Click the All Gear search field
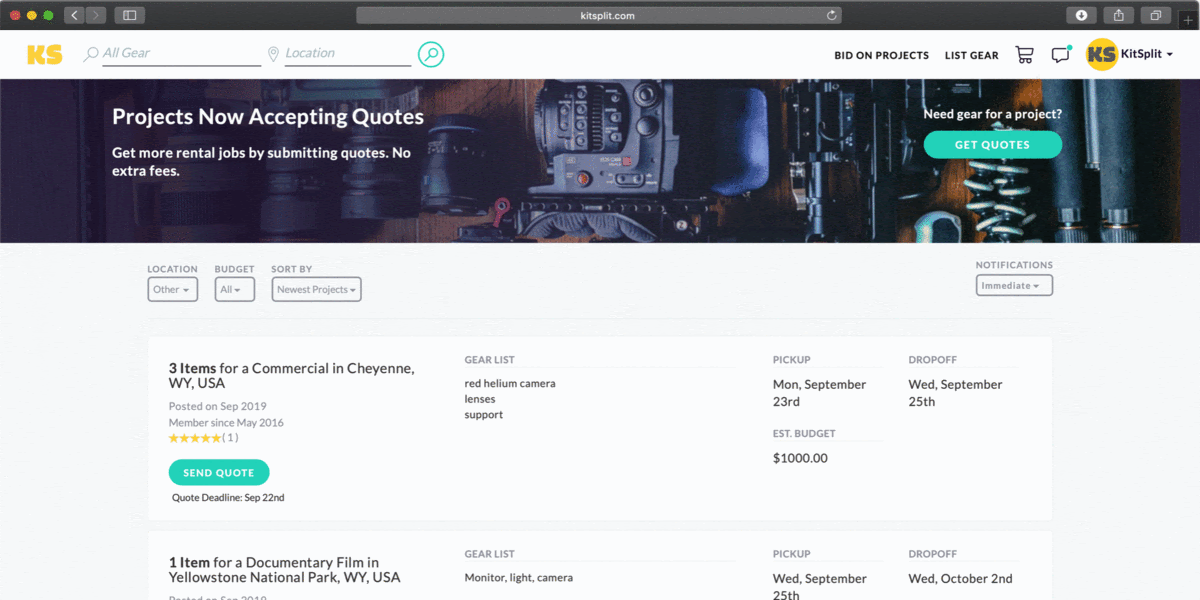The image size is (1200, 600). pos(180,53)
